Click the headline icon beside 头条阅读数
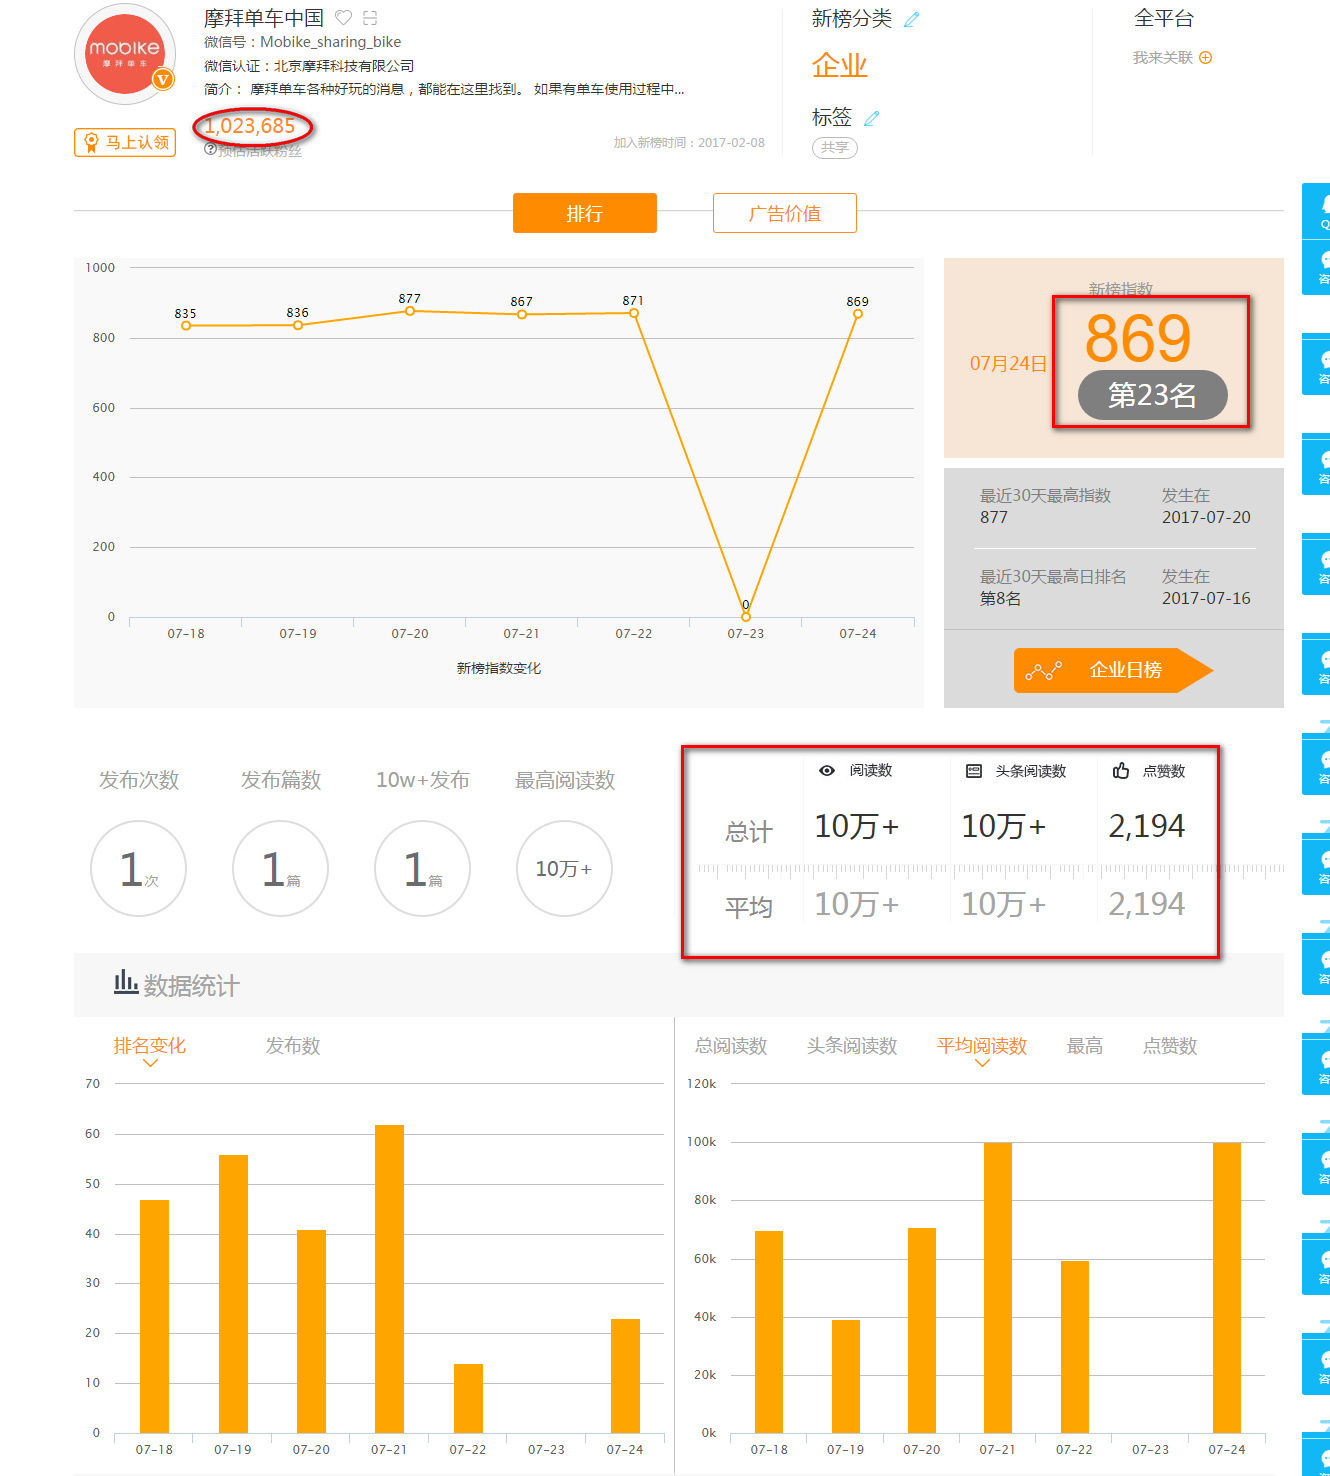Viewport: 1330px width, 1476px height. click(x=974, y=771)
